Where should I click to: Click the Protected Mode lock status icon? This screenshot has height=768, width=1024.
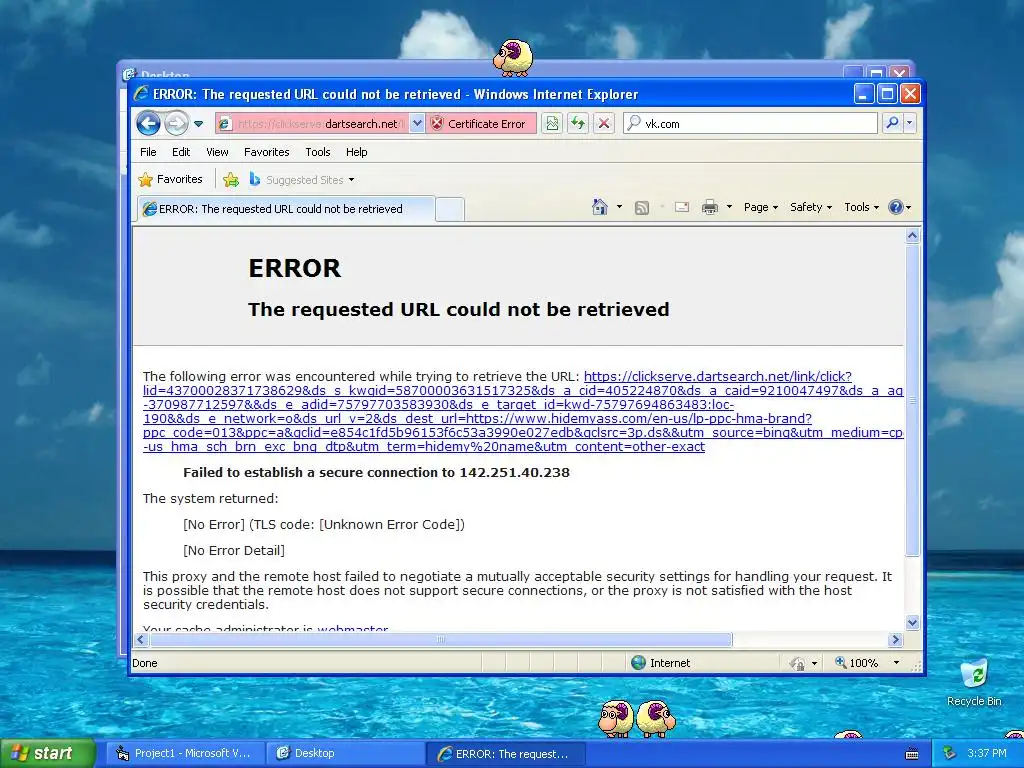(x=797, y=664)
